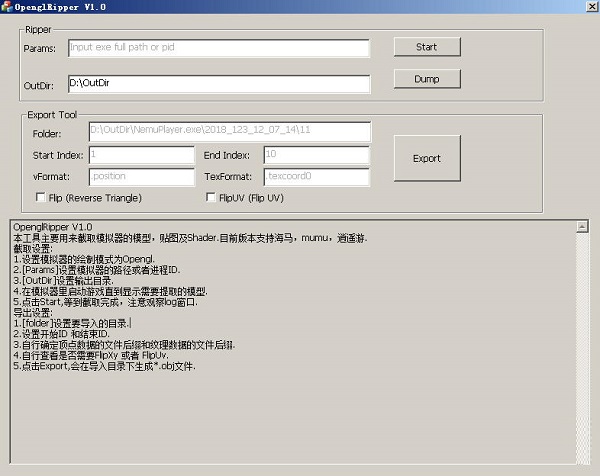Image resolution: width=600 pixels, height=476 pixels.
Task: Click the TexFormat input field
Action: tap(316, 177)
